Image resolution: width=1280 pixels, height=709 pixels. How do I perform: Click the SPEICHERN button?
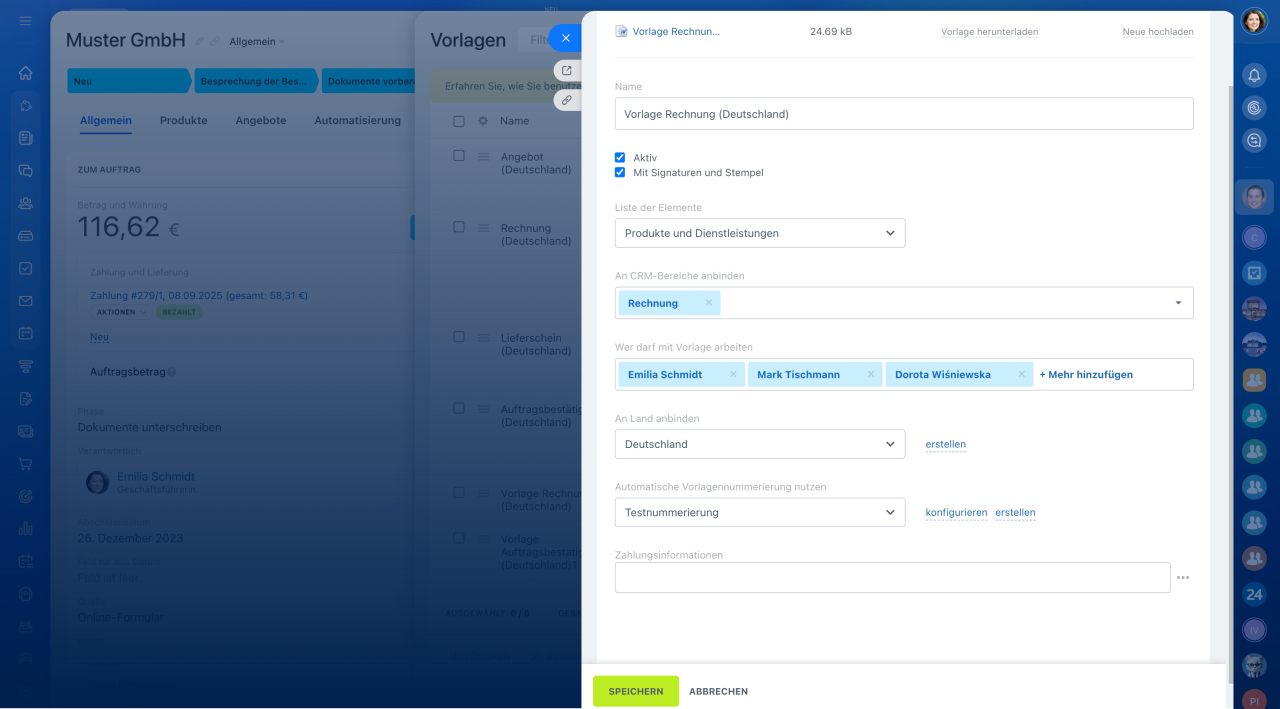coord(636,691)
